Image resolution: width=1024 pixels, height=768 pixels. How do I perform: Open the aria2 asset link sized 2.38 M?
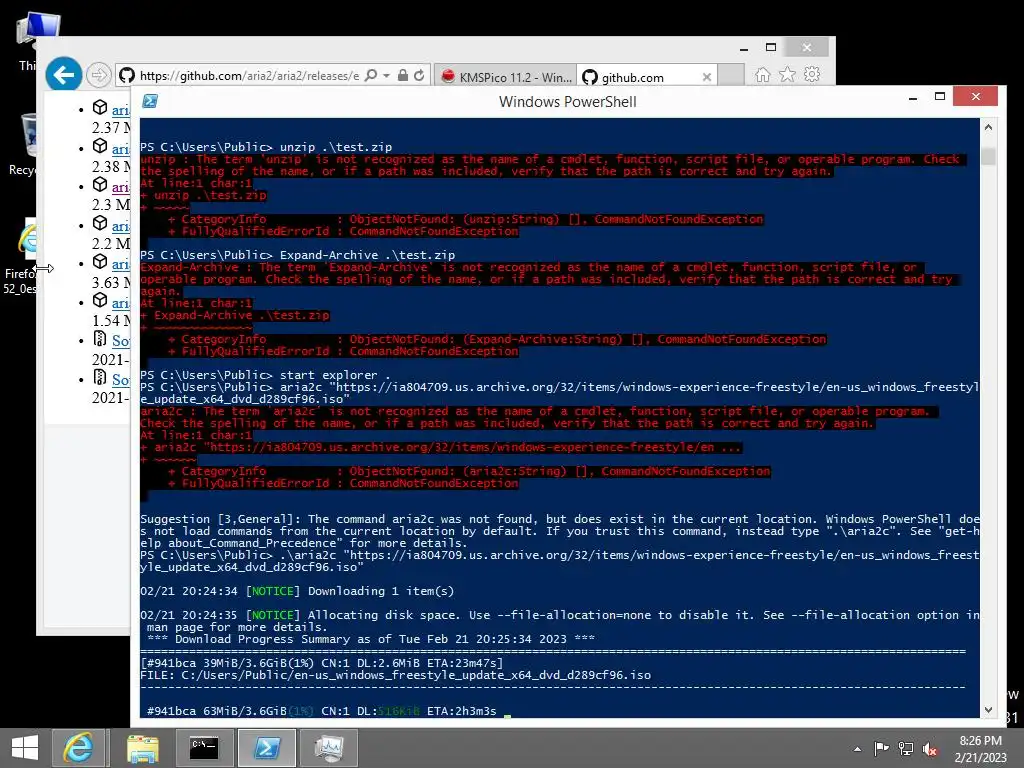tap(121, 150)
